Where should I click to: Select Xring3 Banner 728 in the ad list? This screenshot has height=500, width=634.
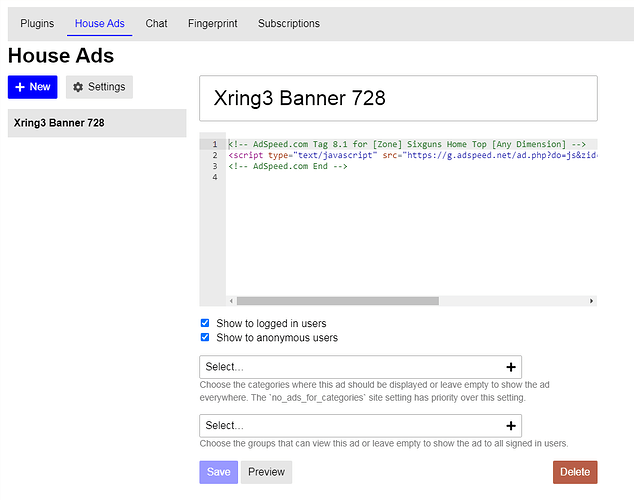(x=97, y=123)
